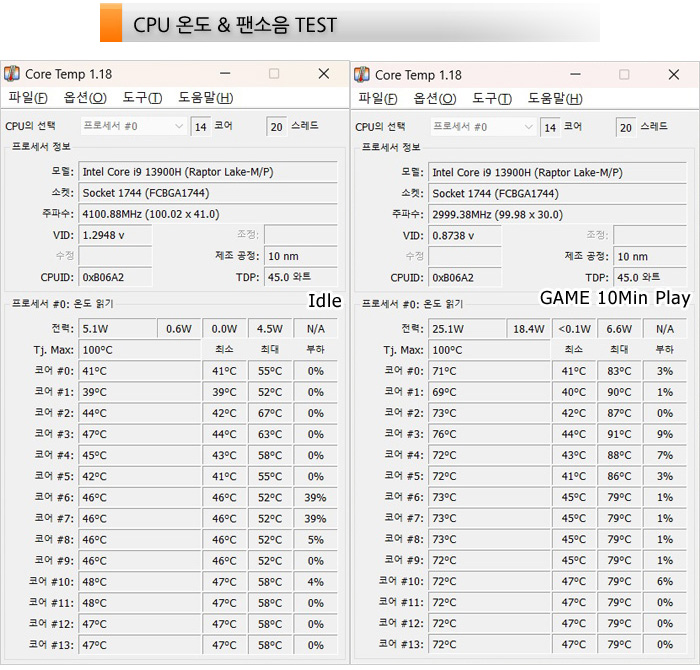Viewport: 700px width, 670px height.
Task: Click maximize button on right Core Temp window
Action: [x=623, y=75]
